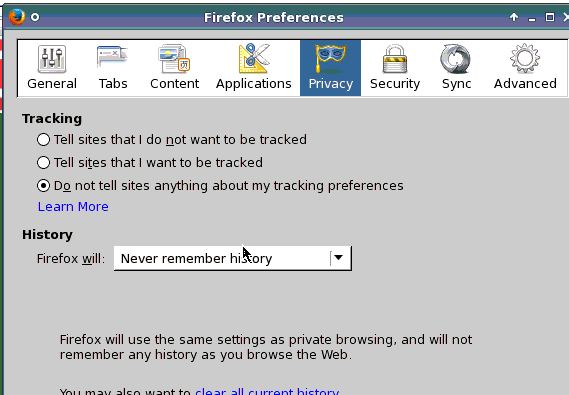Open the Advanced gear icon

[525, 59]
